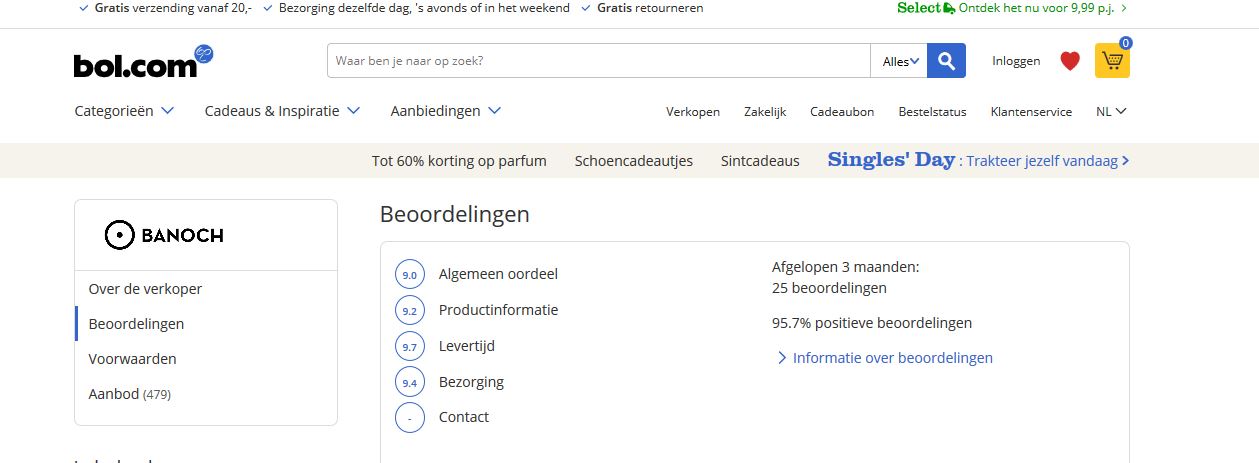Viewport: 1259px width, 463px height.
Task: Open the yellow shopping cart
Action: [1112, 61]
